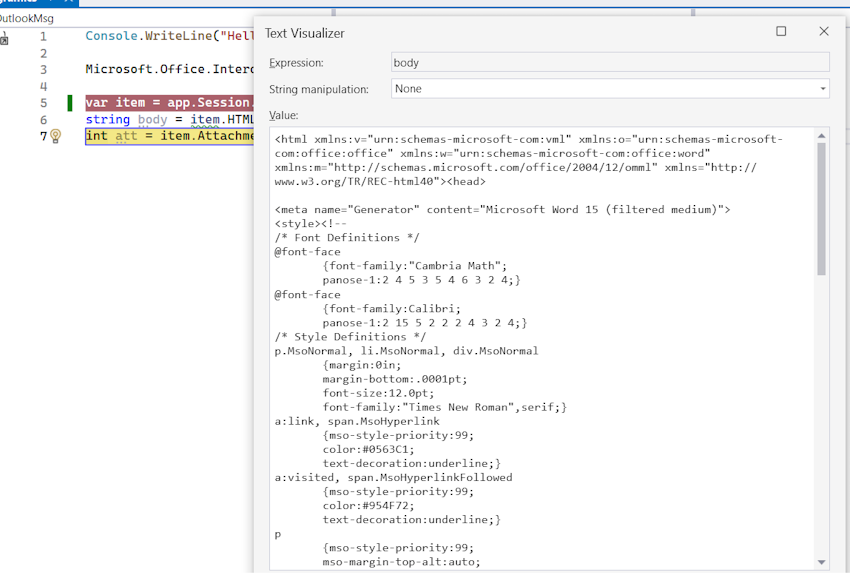
Task: Click line number 6 in the editor
Action: (43, 120)
